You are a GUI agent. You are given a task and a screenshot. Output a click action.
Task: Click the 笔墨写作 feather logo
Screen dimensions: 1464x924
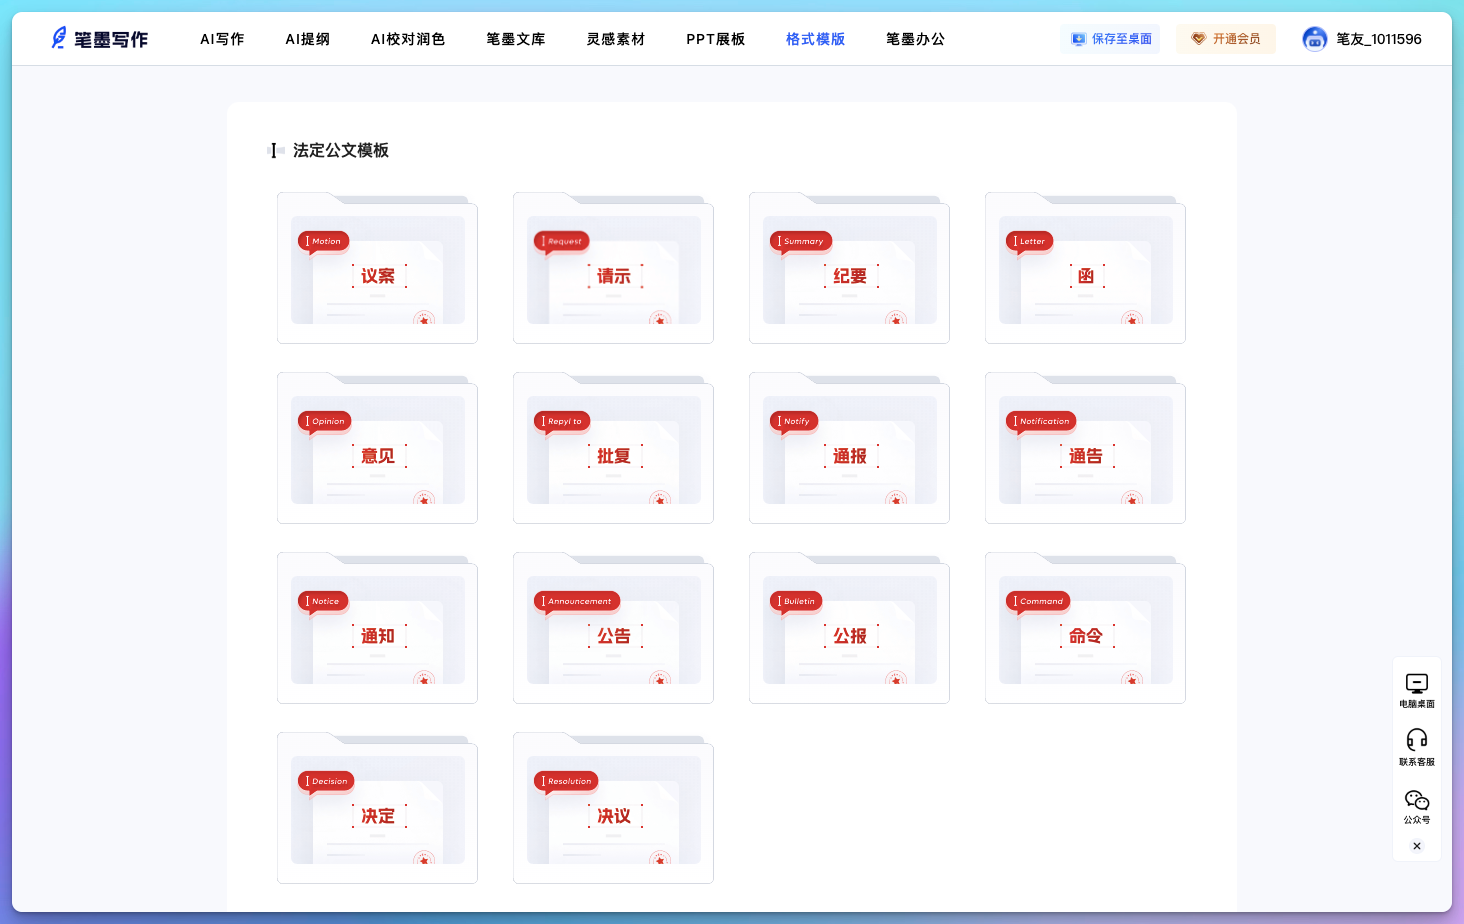(x=60, y=38)
